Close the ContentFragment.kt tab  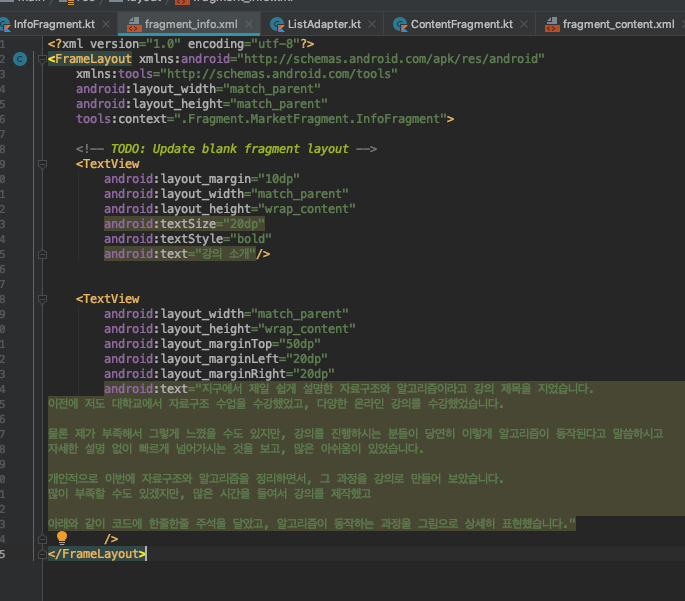(x=524, y=24)
